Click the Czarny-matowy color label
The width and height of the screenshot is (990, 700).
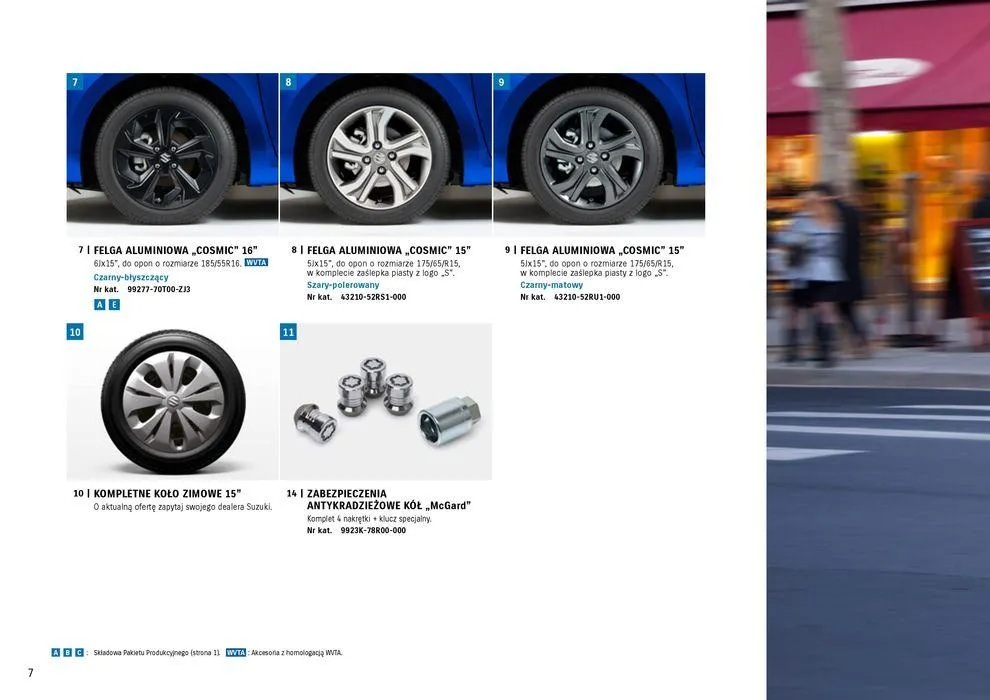click(x=551, y=285)
